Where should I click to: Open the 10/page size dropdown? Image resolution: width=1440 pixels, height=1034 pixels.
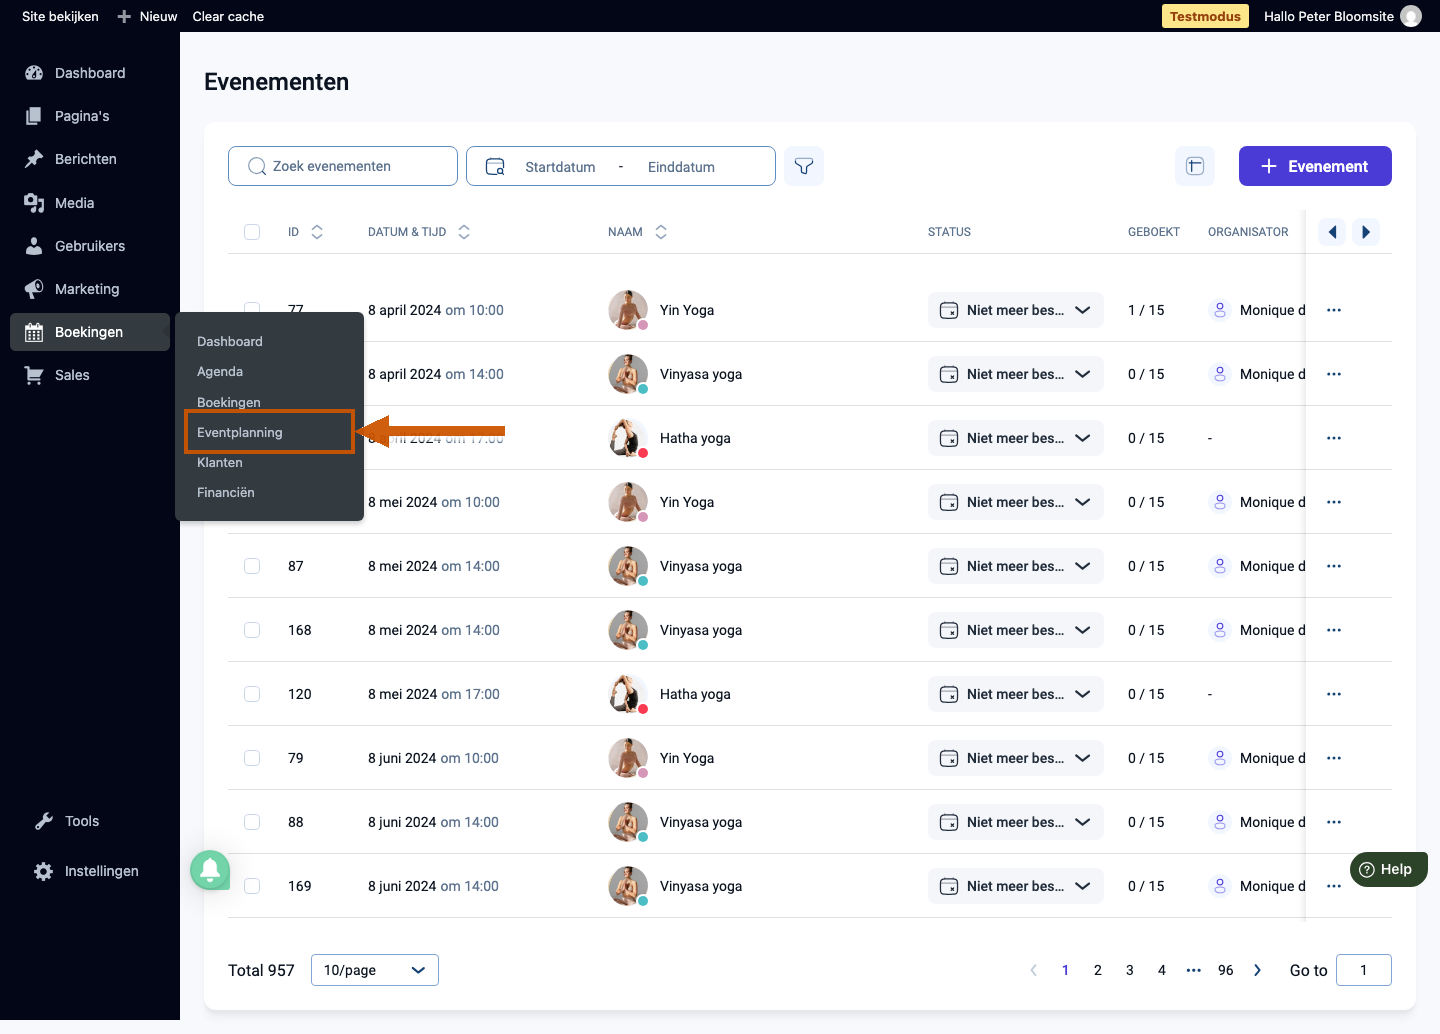[x=375, y=970]
